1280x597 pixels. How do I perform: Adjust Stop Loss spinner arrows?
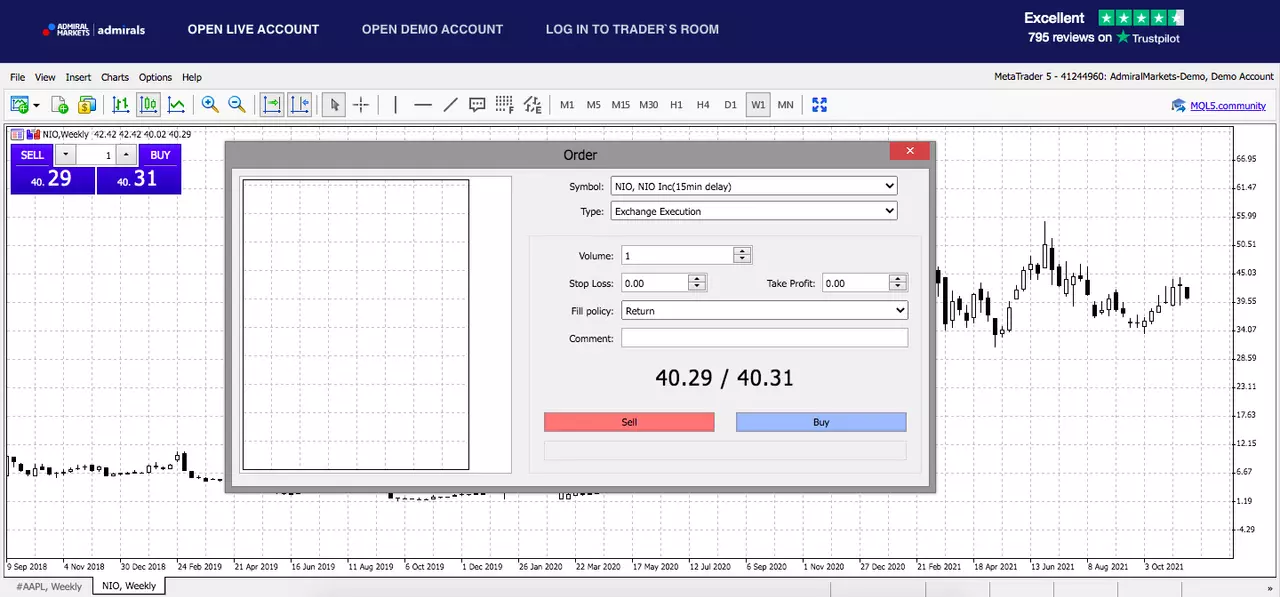(x=697, y=283)
